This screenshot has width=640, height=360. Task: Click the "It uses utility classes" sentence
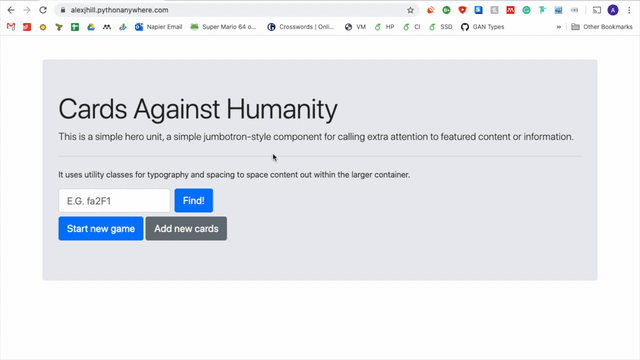[234, 175]
